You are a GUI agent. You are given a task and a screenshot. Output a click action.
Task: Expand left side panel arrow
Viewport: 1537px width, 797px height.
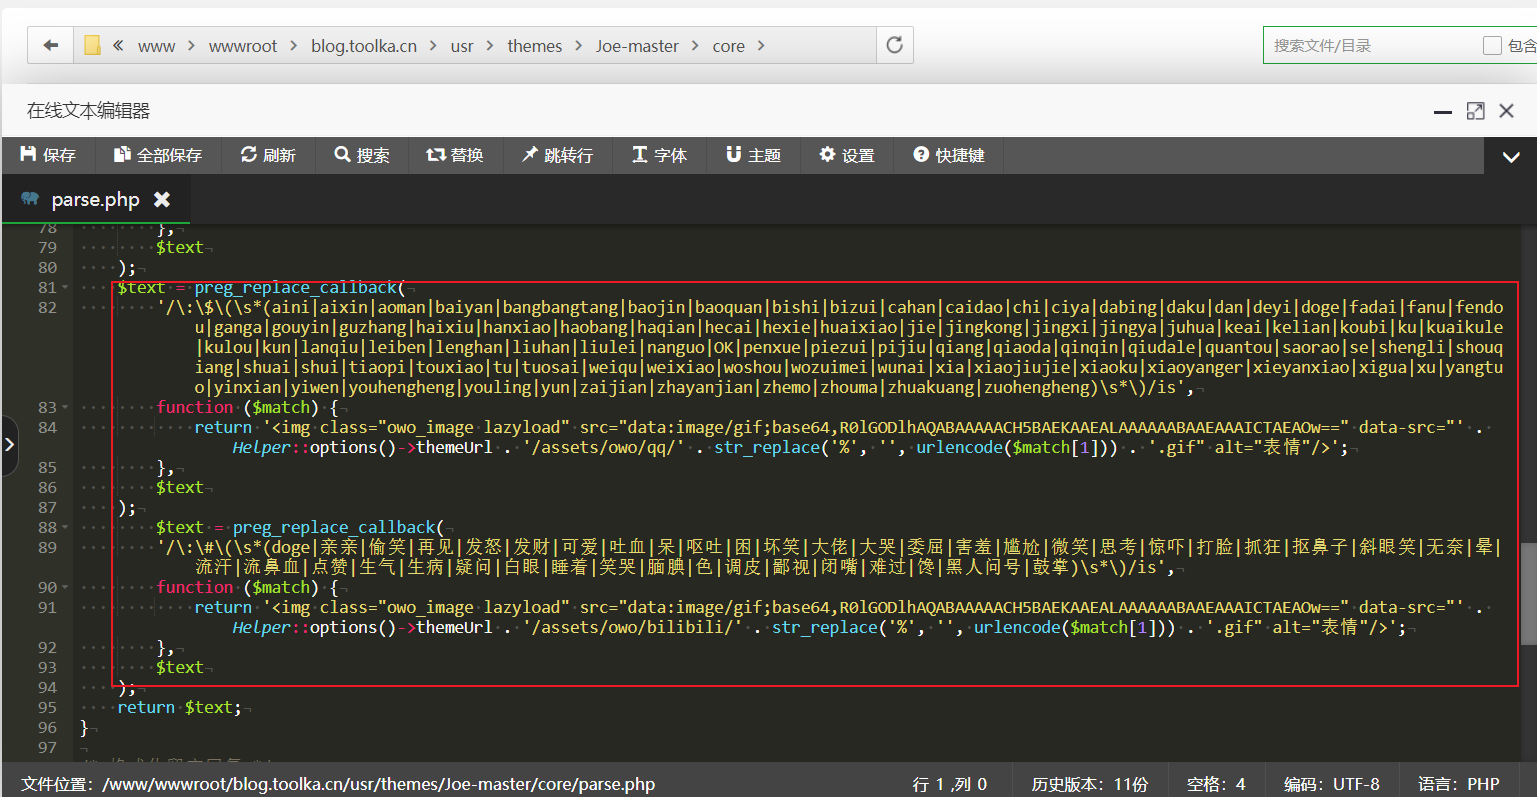9,444
